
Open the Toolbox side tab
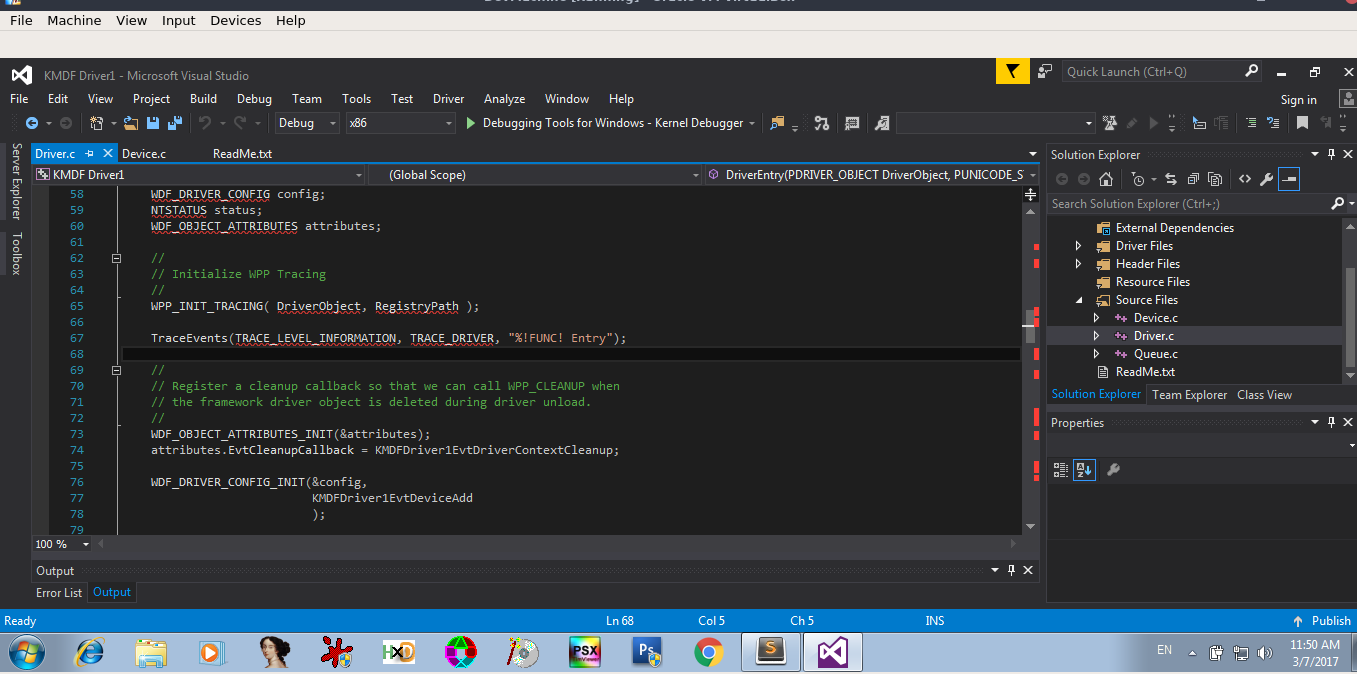pos(16,253)
